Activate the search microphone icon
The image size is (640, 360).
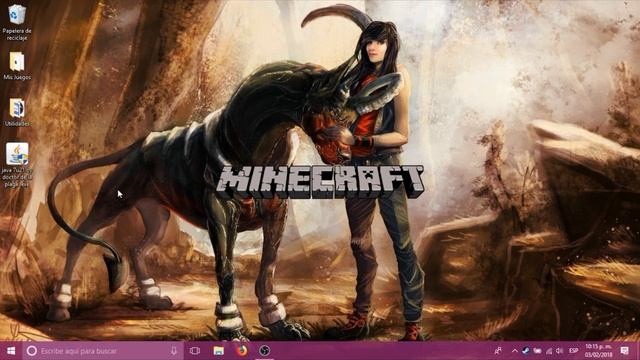(x=174, y=351)
